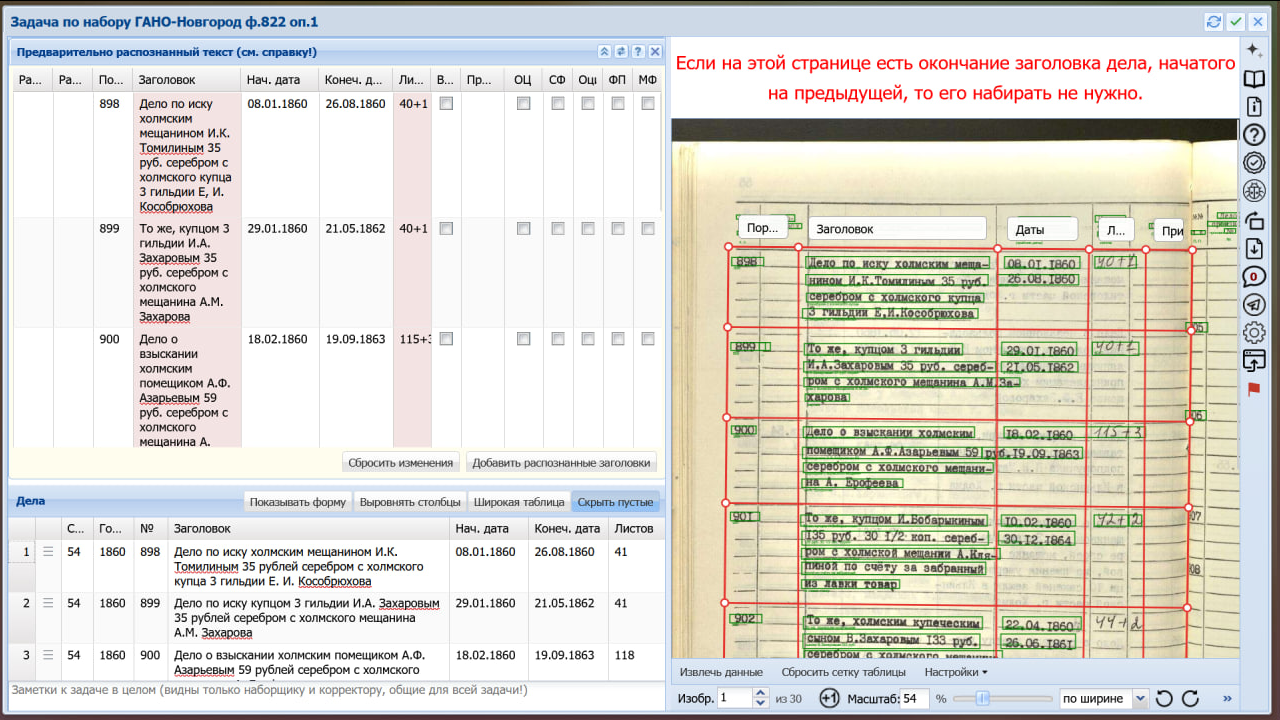Open the info document icon in sidebar

point(1254,106)
